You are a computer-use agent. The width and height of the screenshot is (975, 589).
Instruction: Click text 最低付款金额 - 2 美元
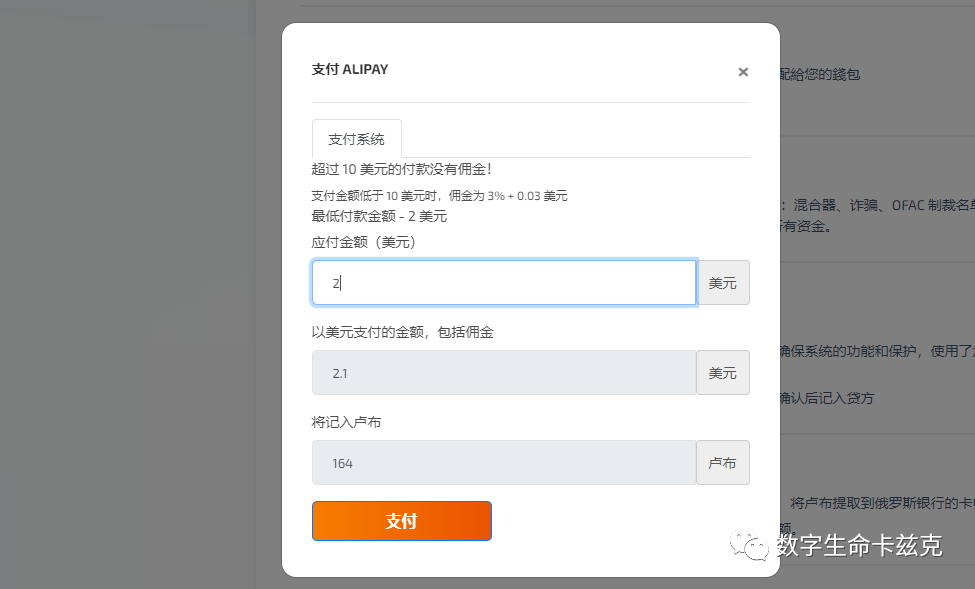[x=379, y=216]
